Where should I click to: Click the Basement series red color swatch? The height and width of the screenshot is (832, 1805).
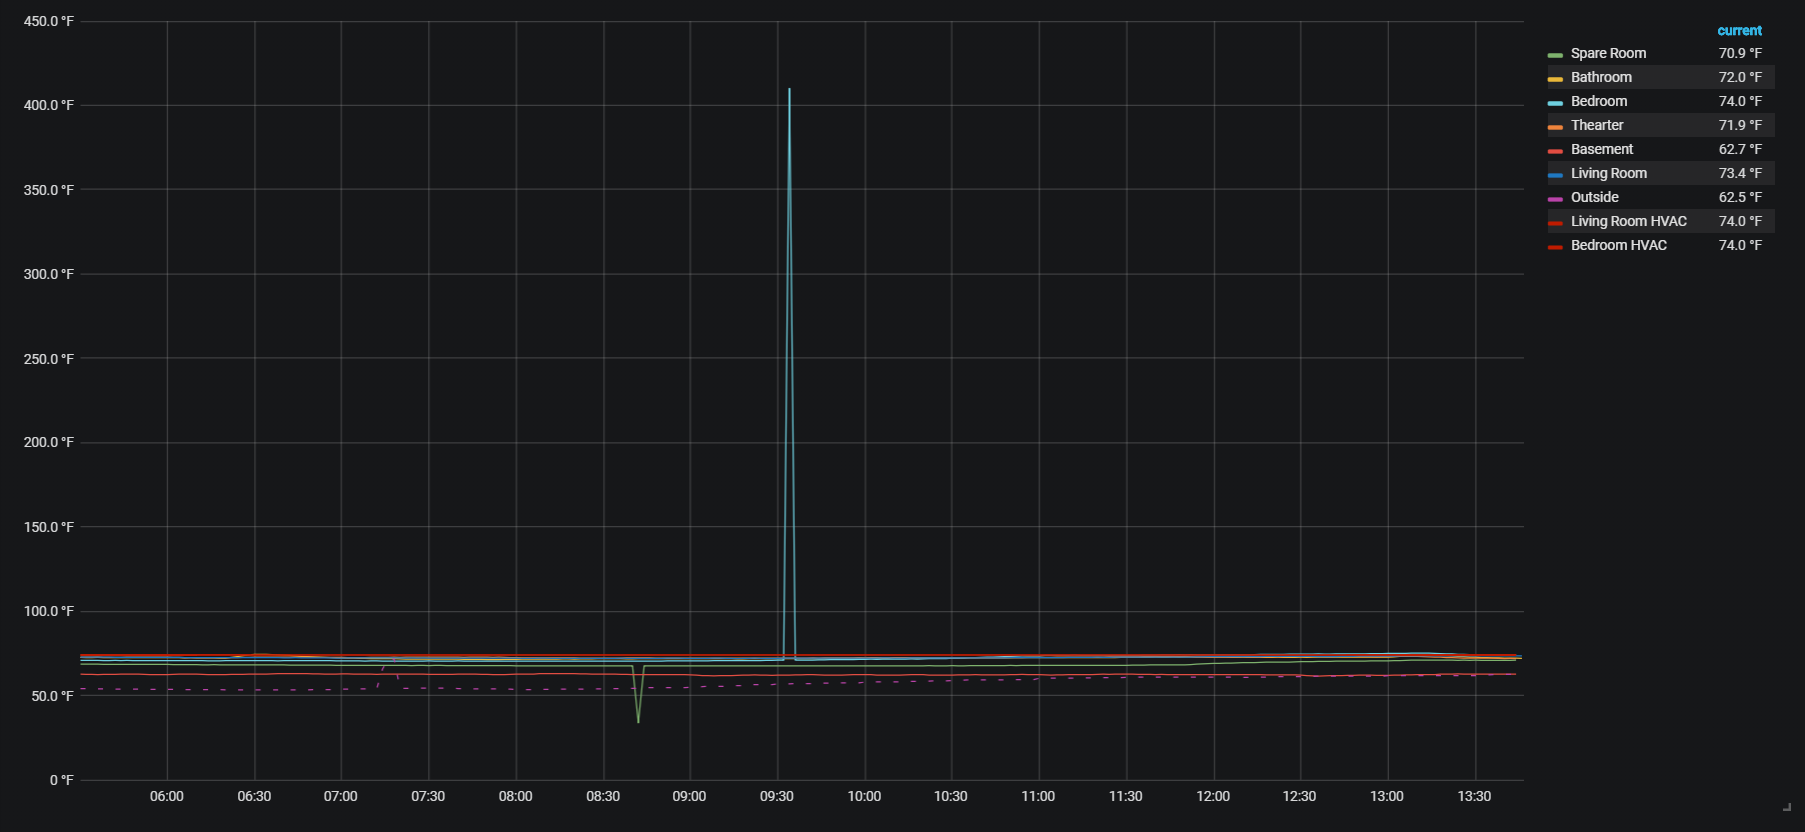tap(1554, 151)
